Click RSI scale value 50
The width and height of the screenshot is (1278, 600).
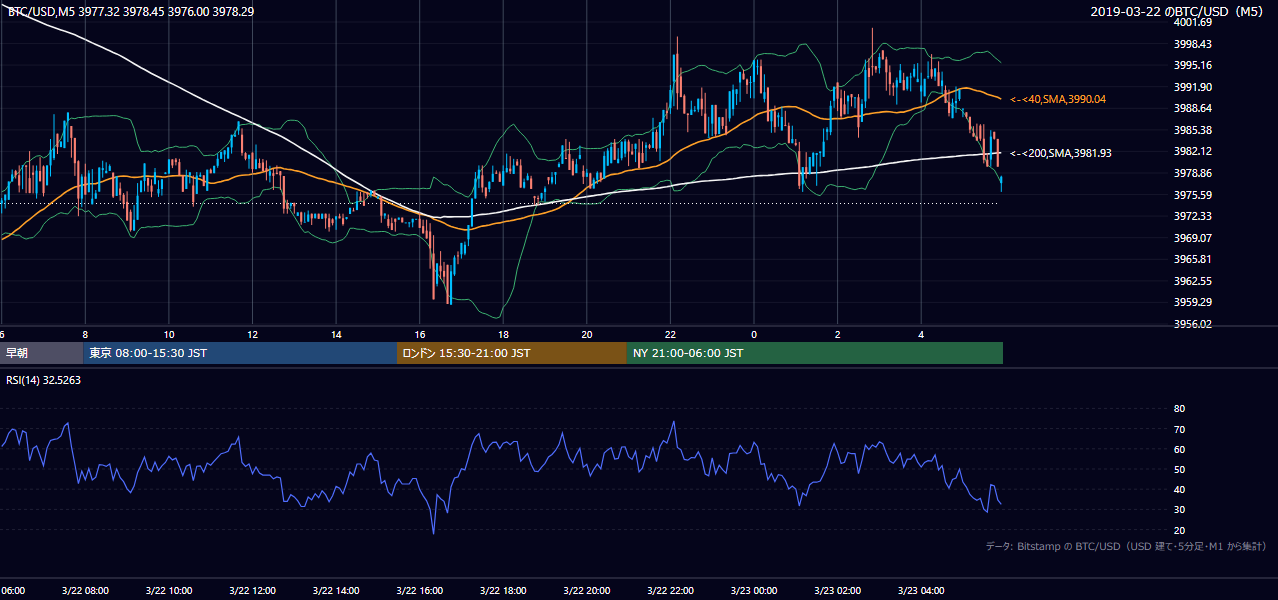coord(1179,469)
